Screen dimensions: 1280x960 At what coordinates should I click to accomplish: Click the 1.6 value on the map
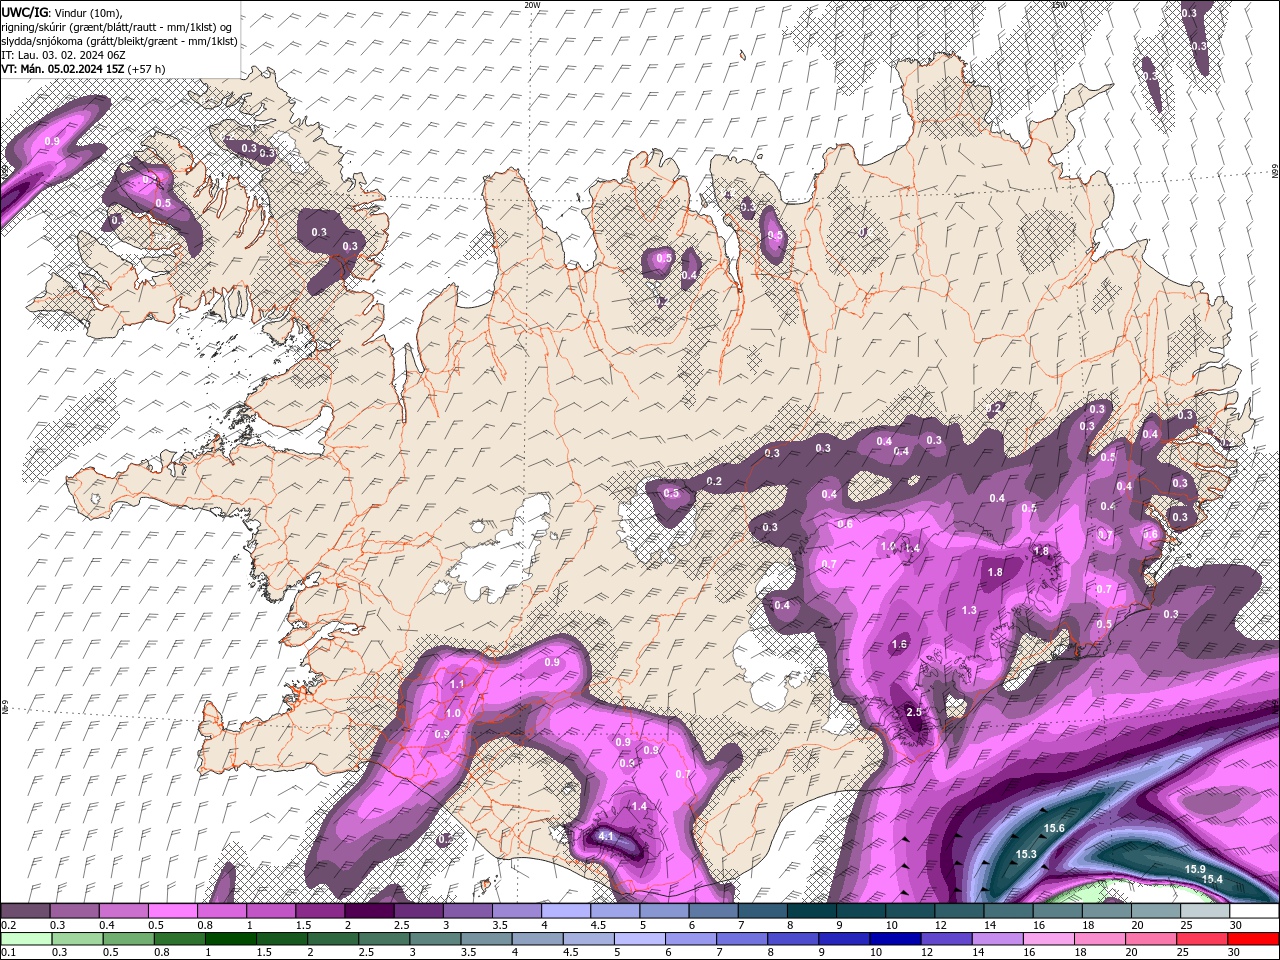click(x=899, y=644)
